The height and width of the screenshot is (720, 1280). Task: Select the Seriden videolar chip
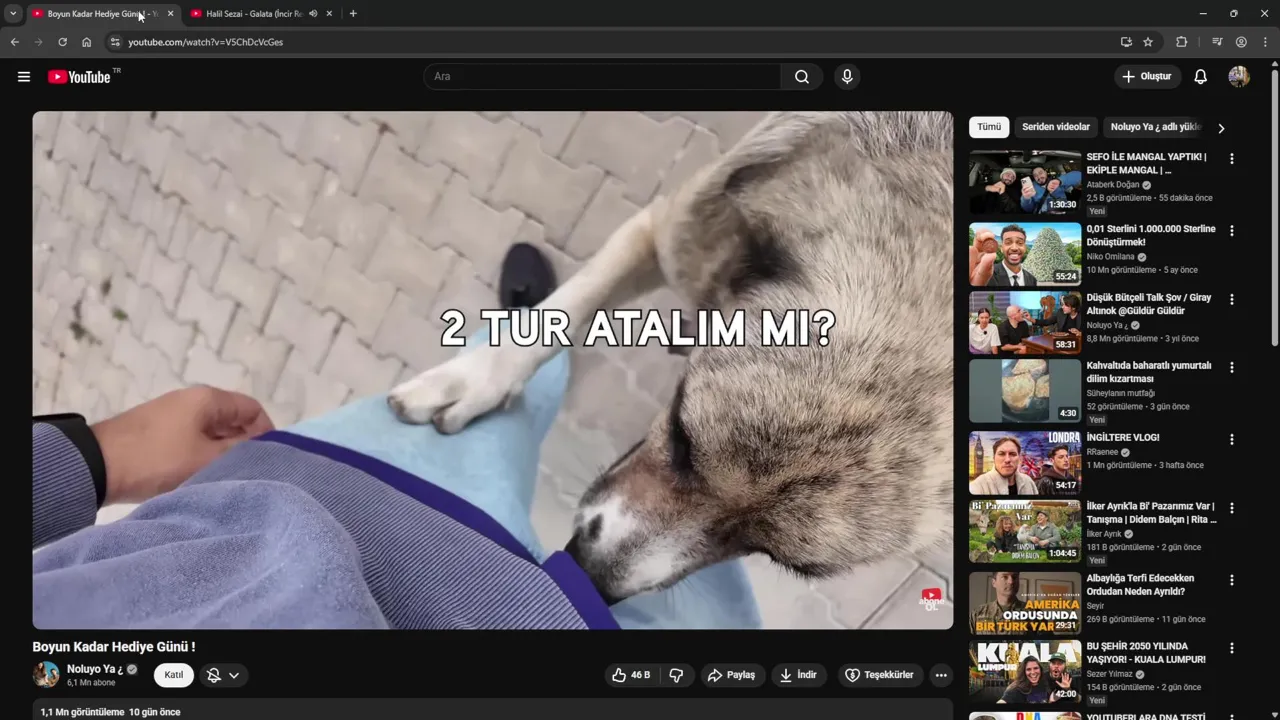pos(1056,127)
